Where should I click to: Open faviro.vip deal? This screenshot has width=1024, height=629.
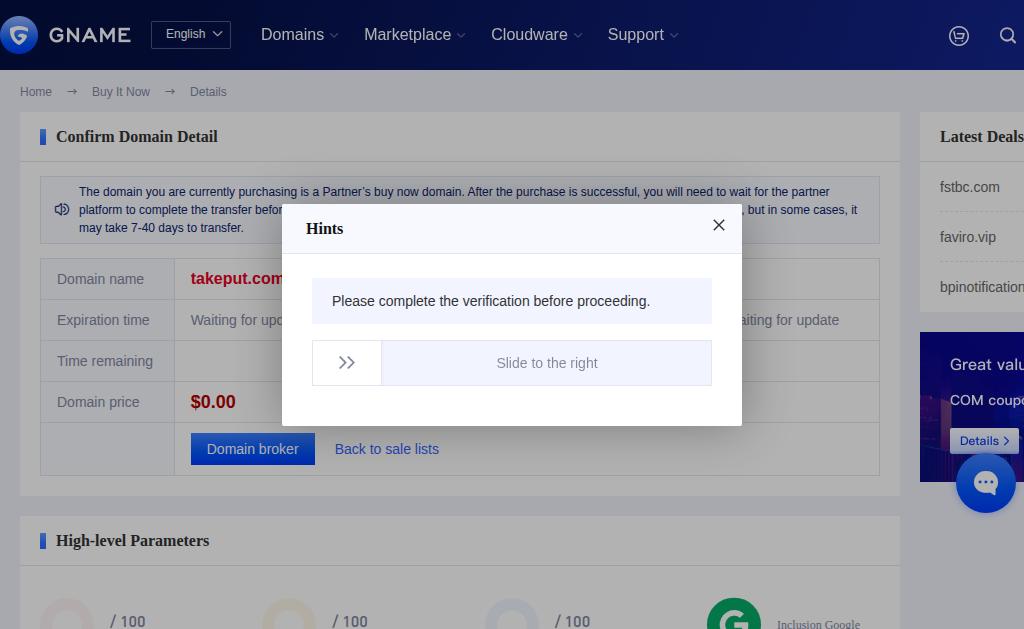click(x=967, y=237)
